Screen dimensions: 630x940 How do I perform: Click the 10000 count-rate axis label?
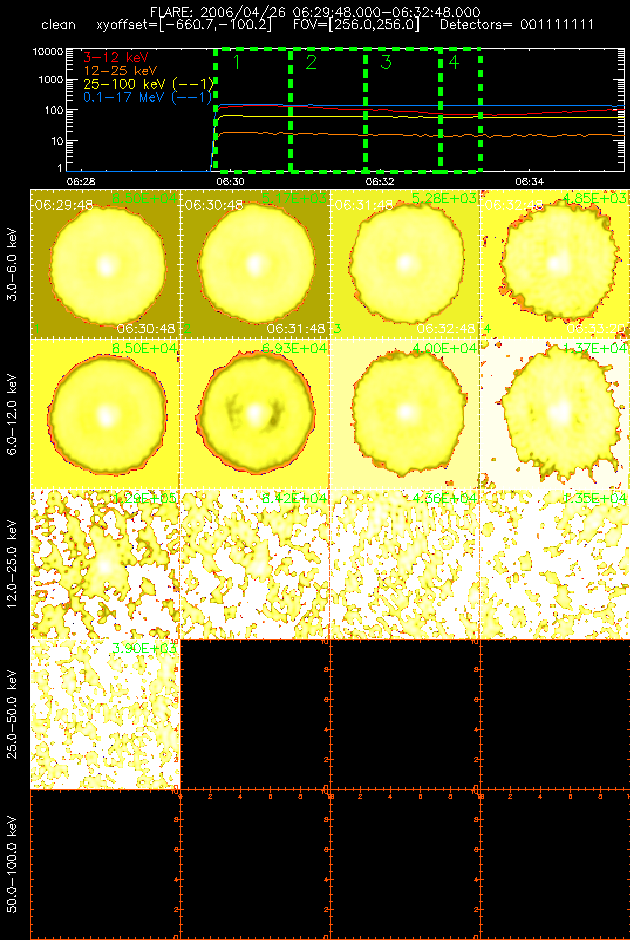[48, 53]
